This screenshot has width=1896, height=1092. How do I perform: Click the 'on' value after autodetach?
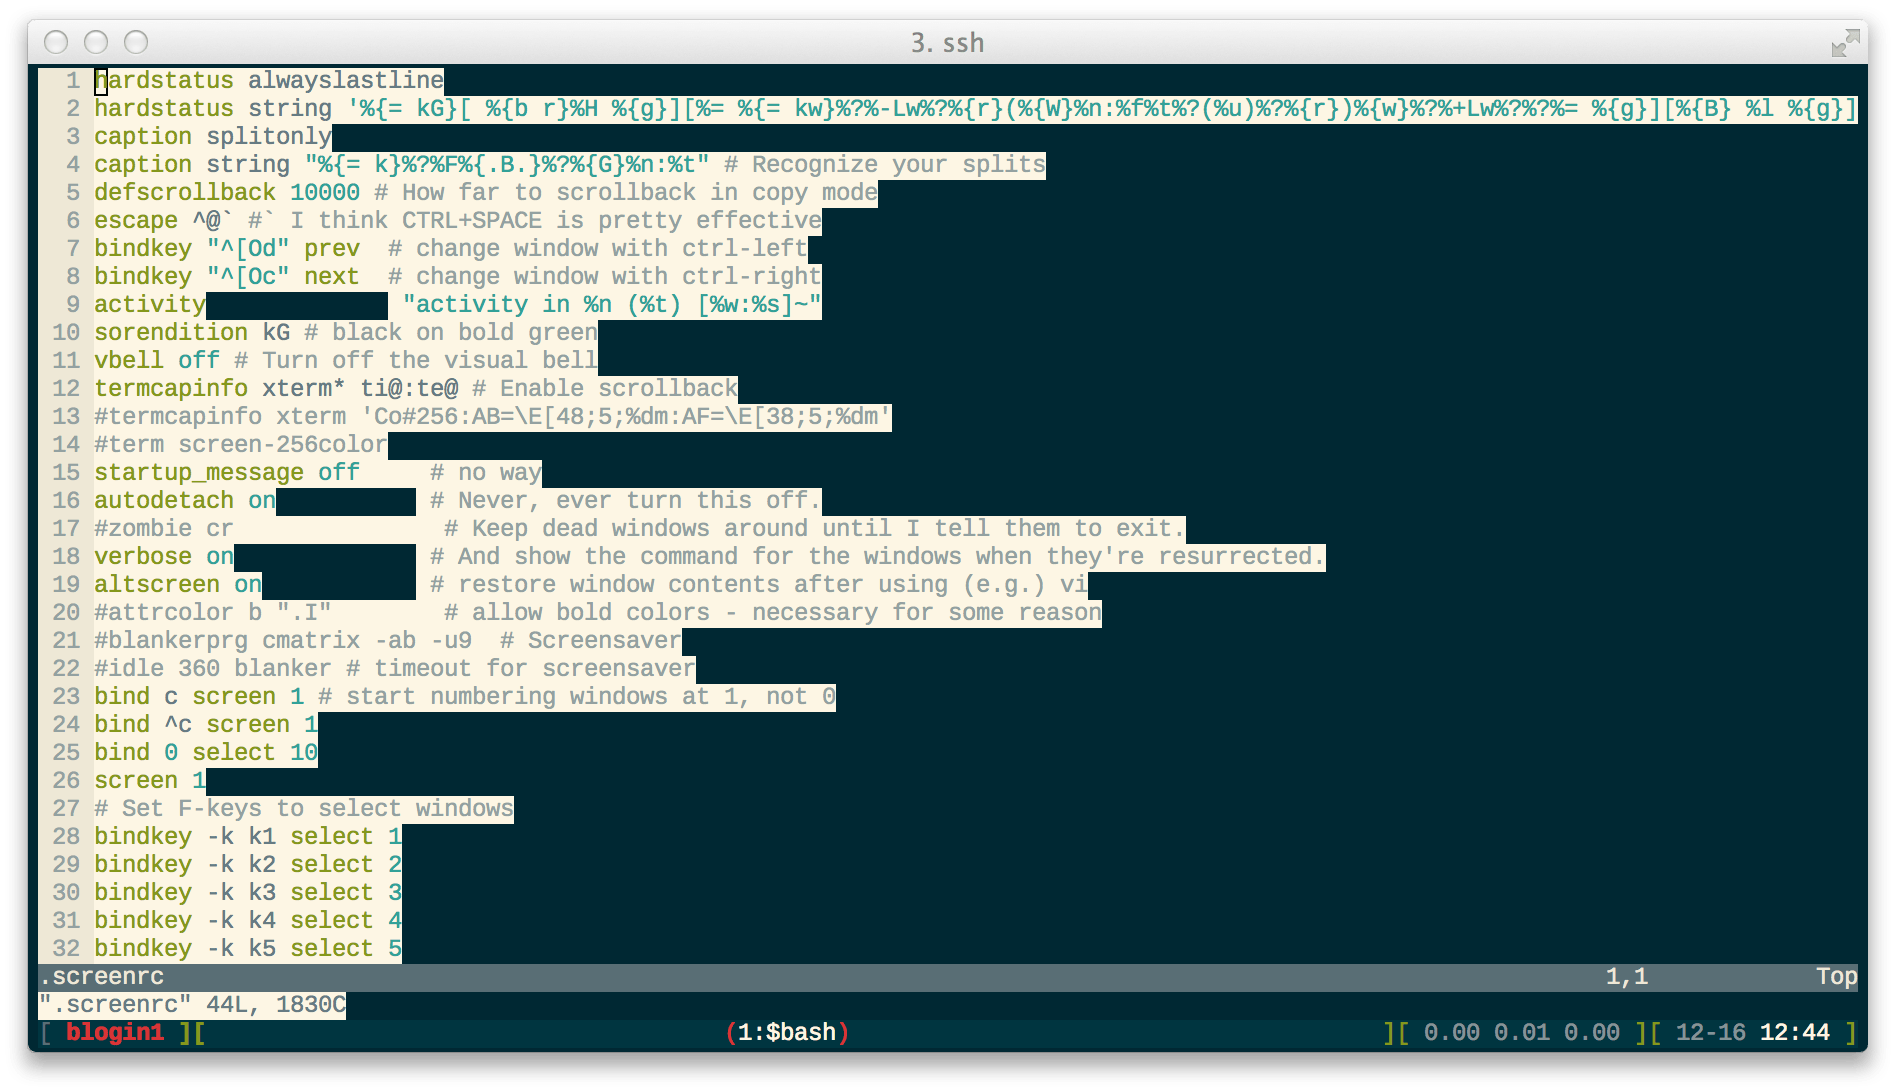[x=262, y=500]
